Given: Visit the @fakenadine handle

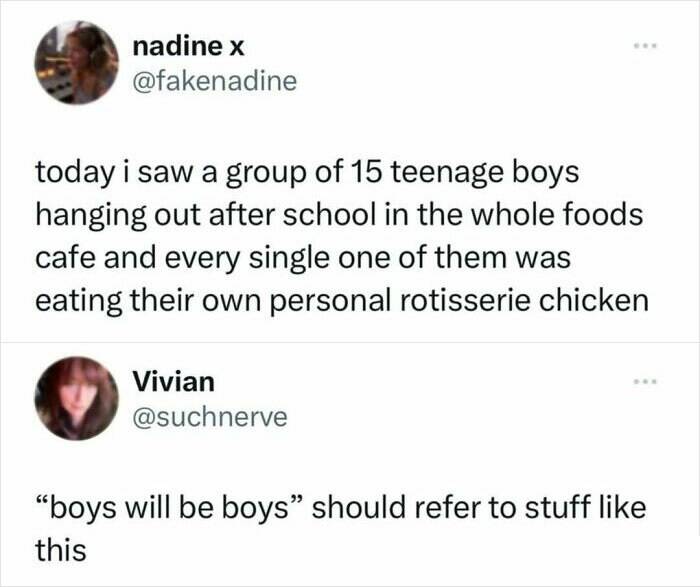Looking at the screenshot, I should [214, 80].
